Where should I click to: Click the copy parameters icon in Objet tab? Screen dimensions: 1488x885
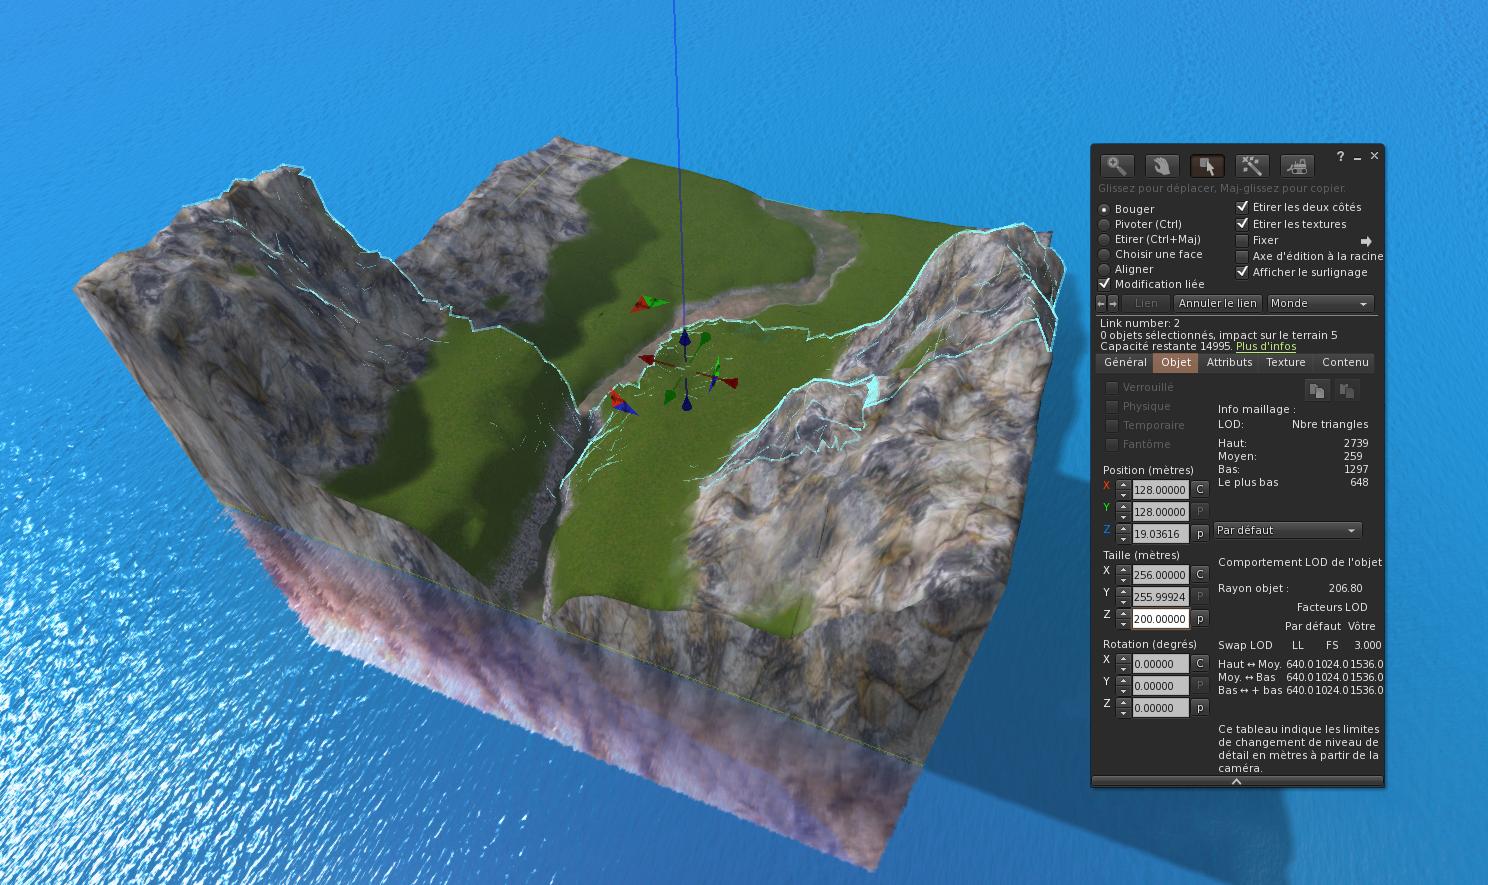pos(1317,390)
